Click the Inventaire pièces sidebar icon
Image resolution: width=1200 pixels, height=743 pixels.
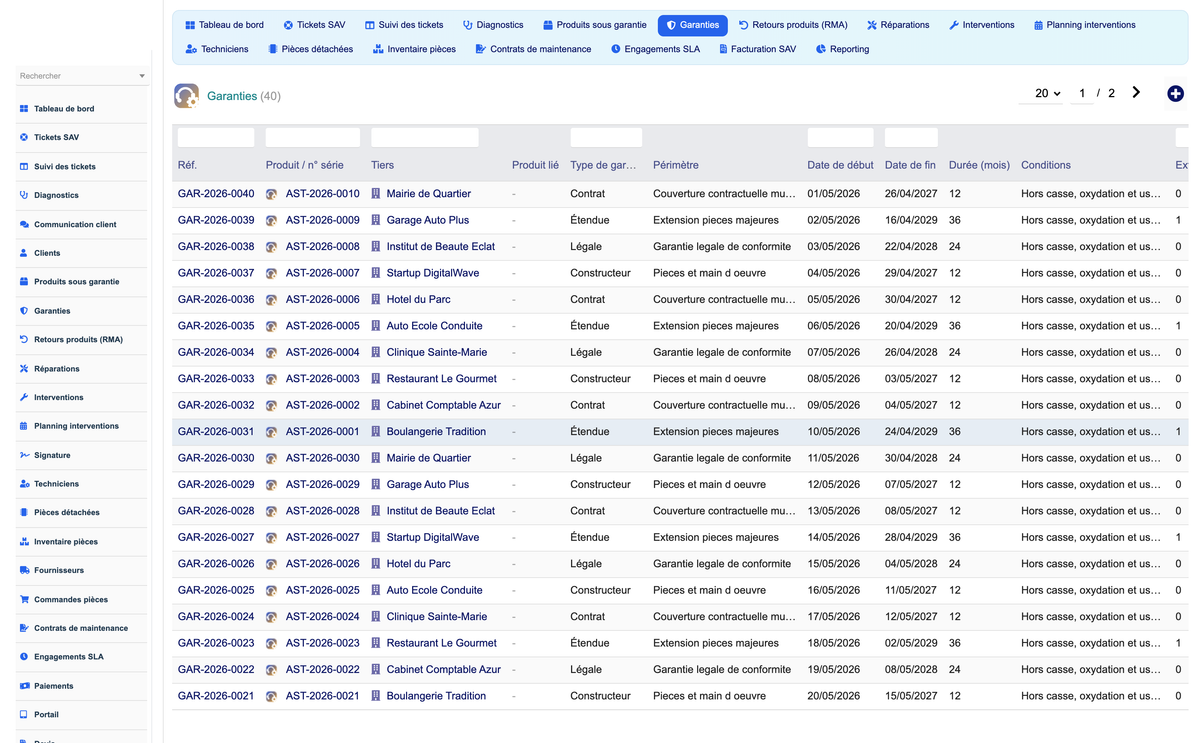point(24,542)
